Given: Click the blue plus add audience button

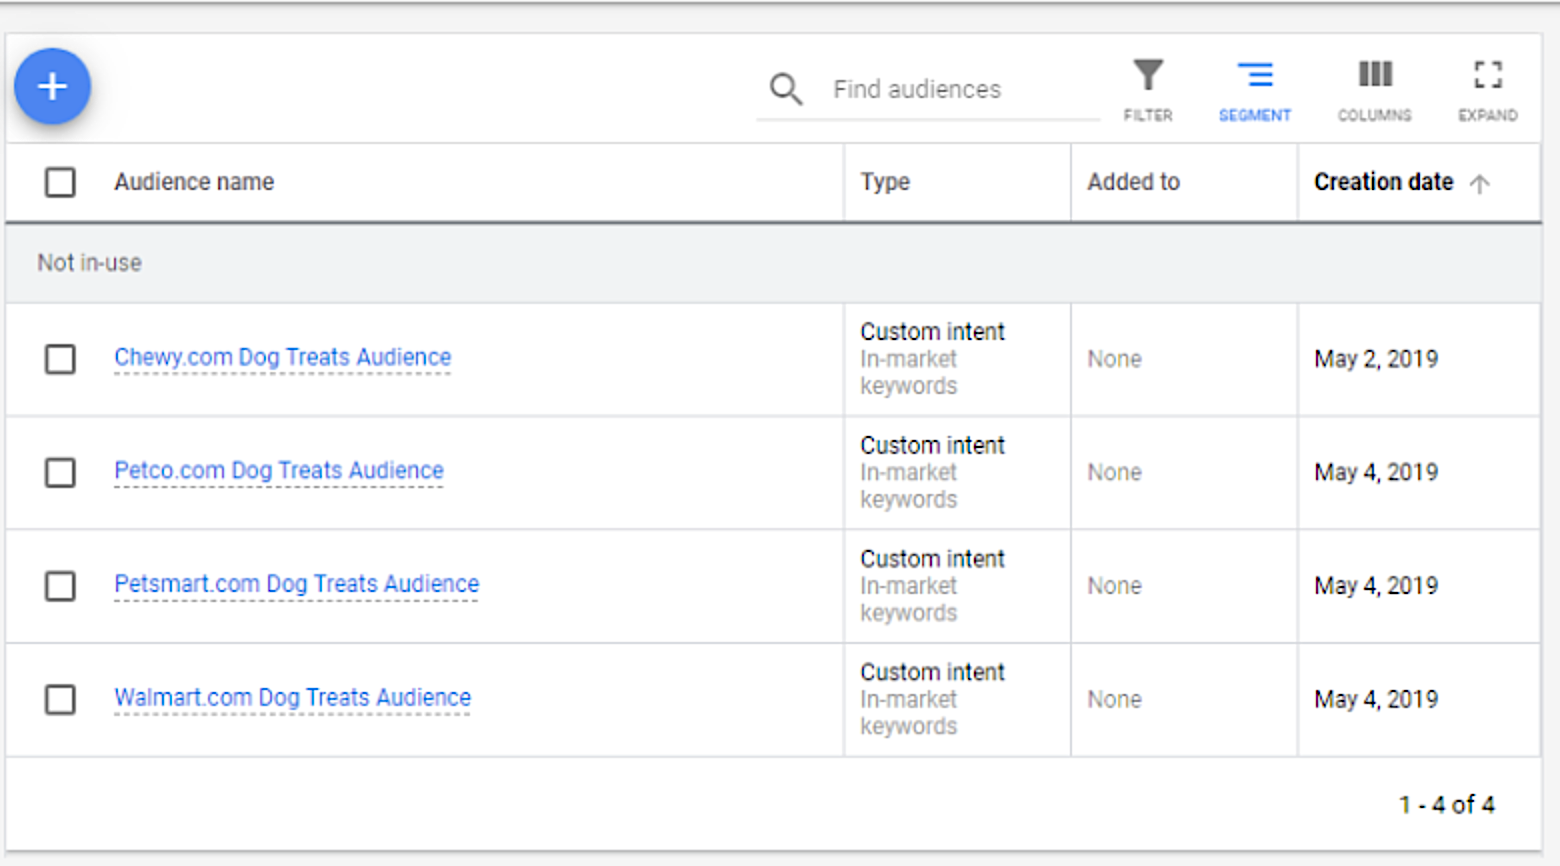Looking at the screenshot, I should point(52,86).
